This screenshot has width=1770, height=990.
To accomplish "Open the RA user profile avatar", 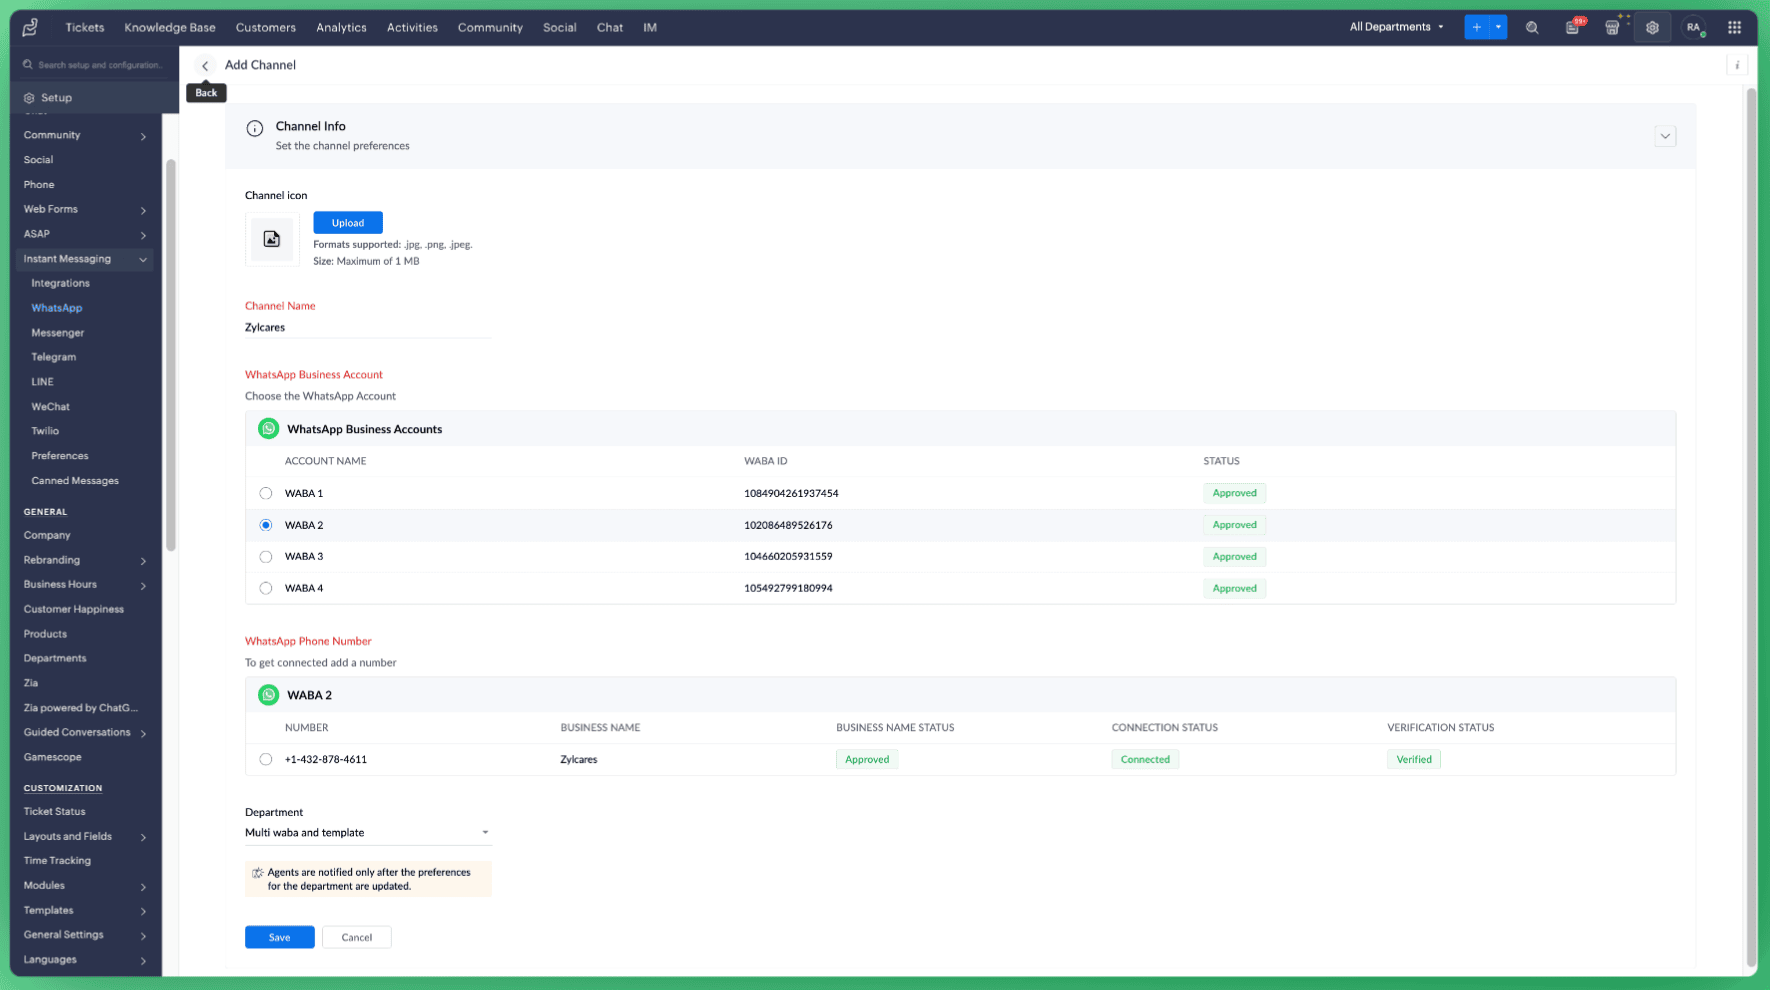I will 1693,27.
